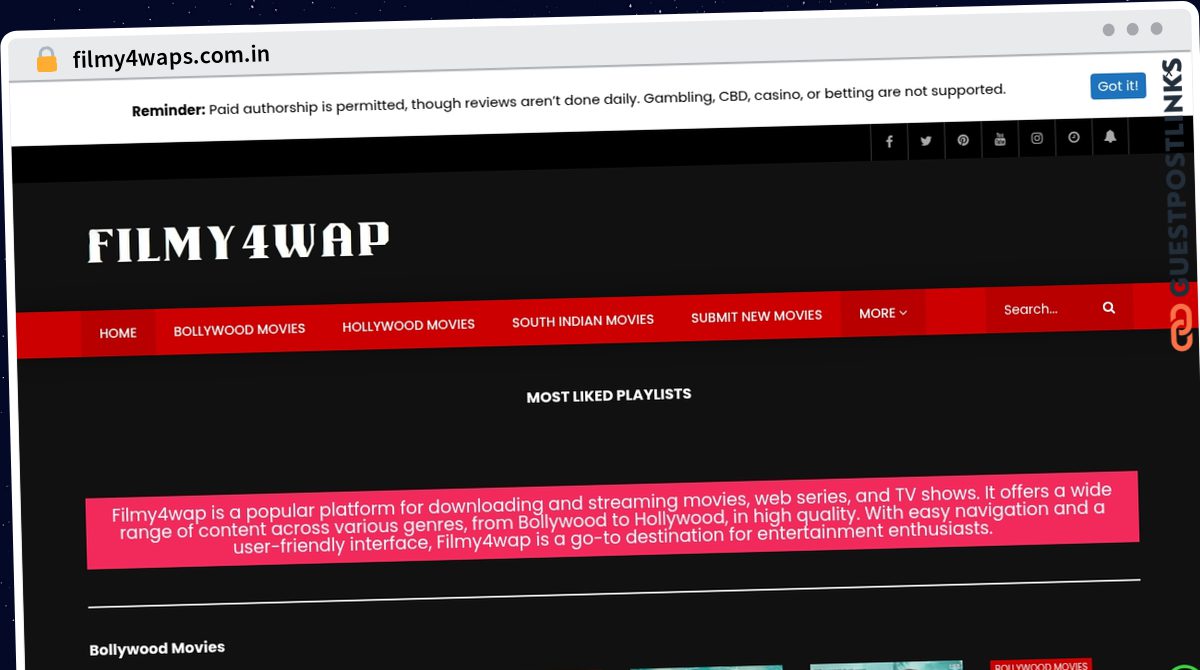Click the Bollywood Movies section heading
The width and height of the screenshot is (1200, 670).
click(157, 648)
